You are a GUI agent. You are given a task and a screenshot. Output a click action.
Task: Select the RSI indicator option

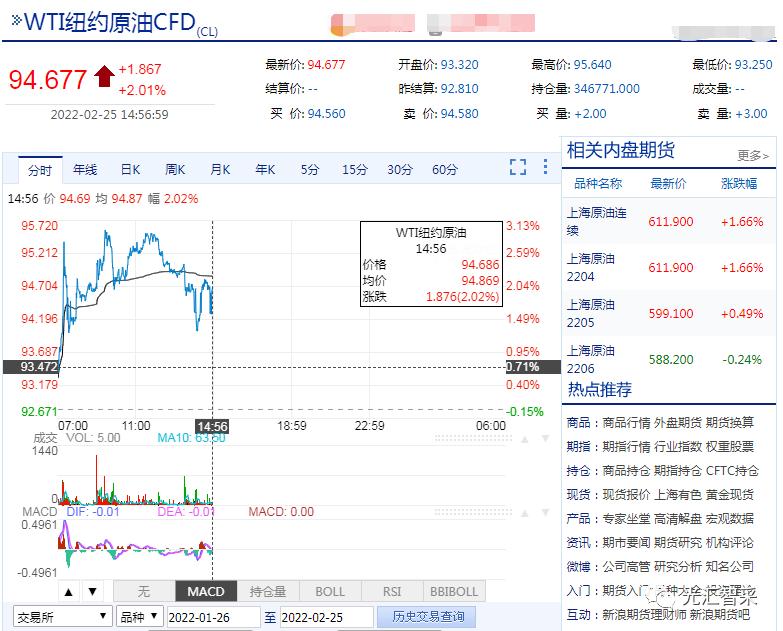pyautogui.click(x=392, y=592)
